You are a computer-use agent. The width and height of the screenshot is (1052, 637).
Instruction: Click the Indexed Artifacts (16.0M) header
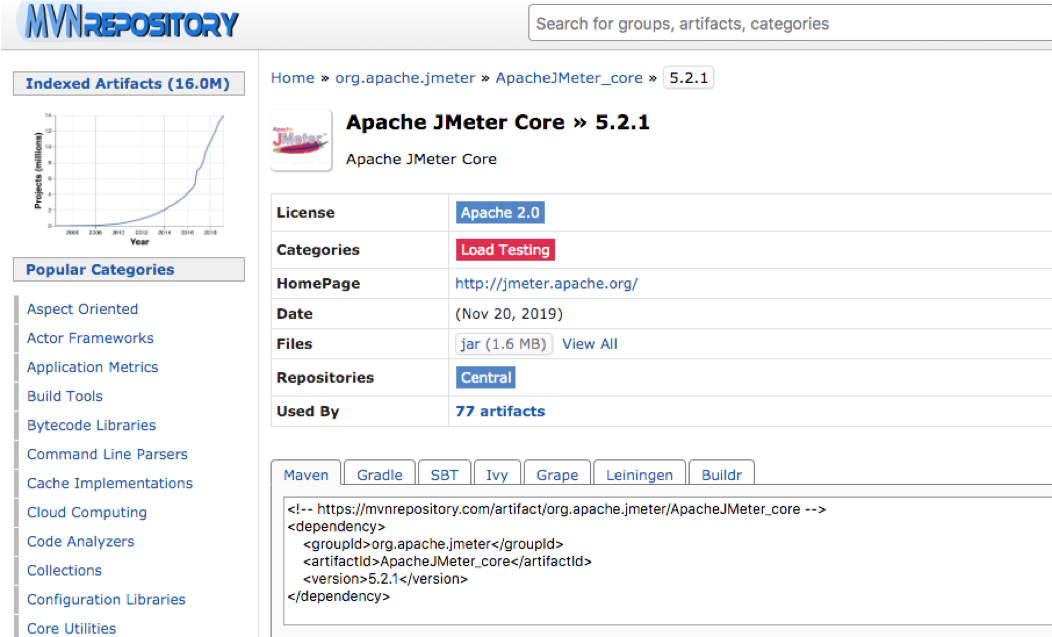click(x=129, y=84)
